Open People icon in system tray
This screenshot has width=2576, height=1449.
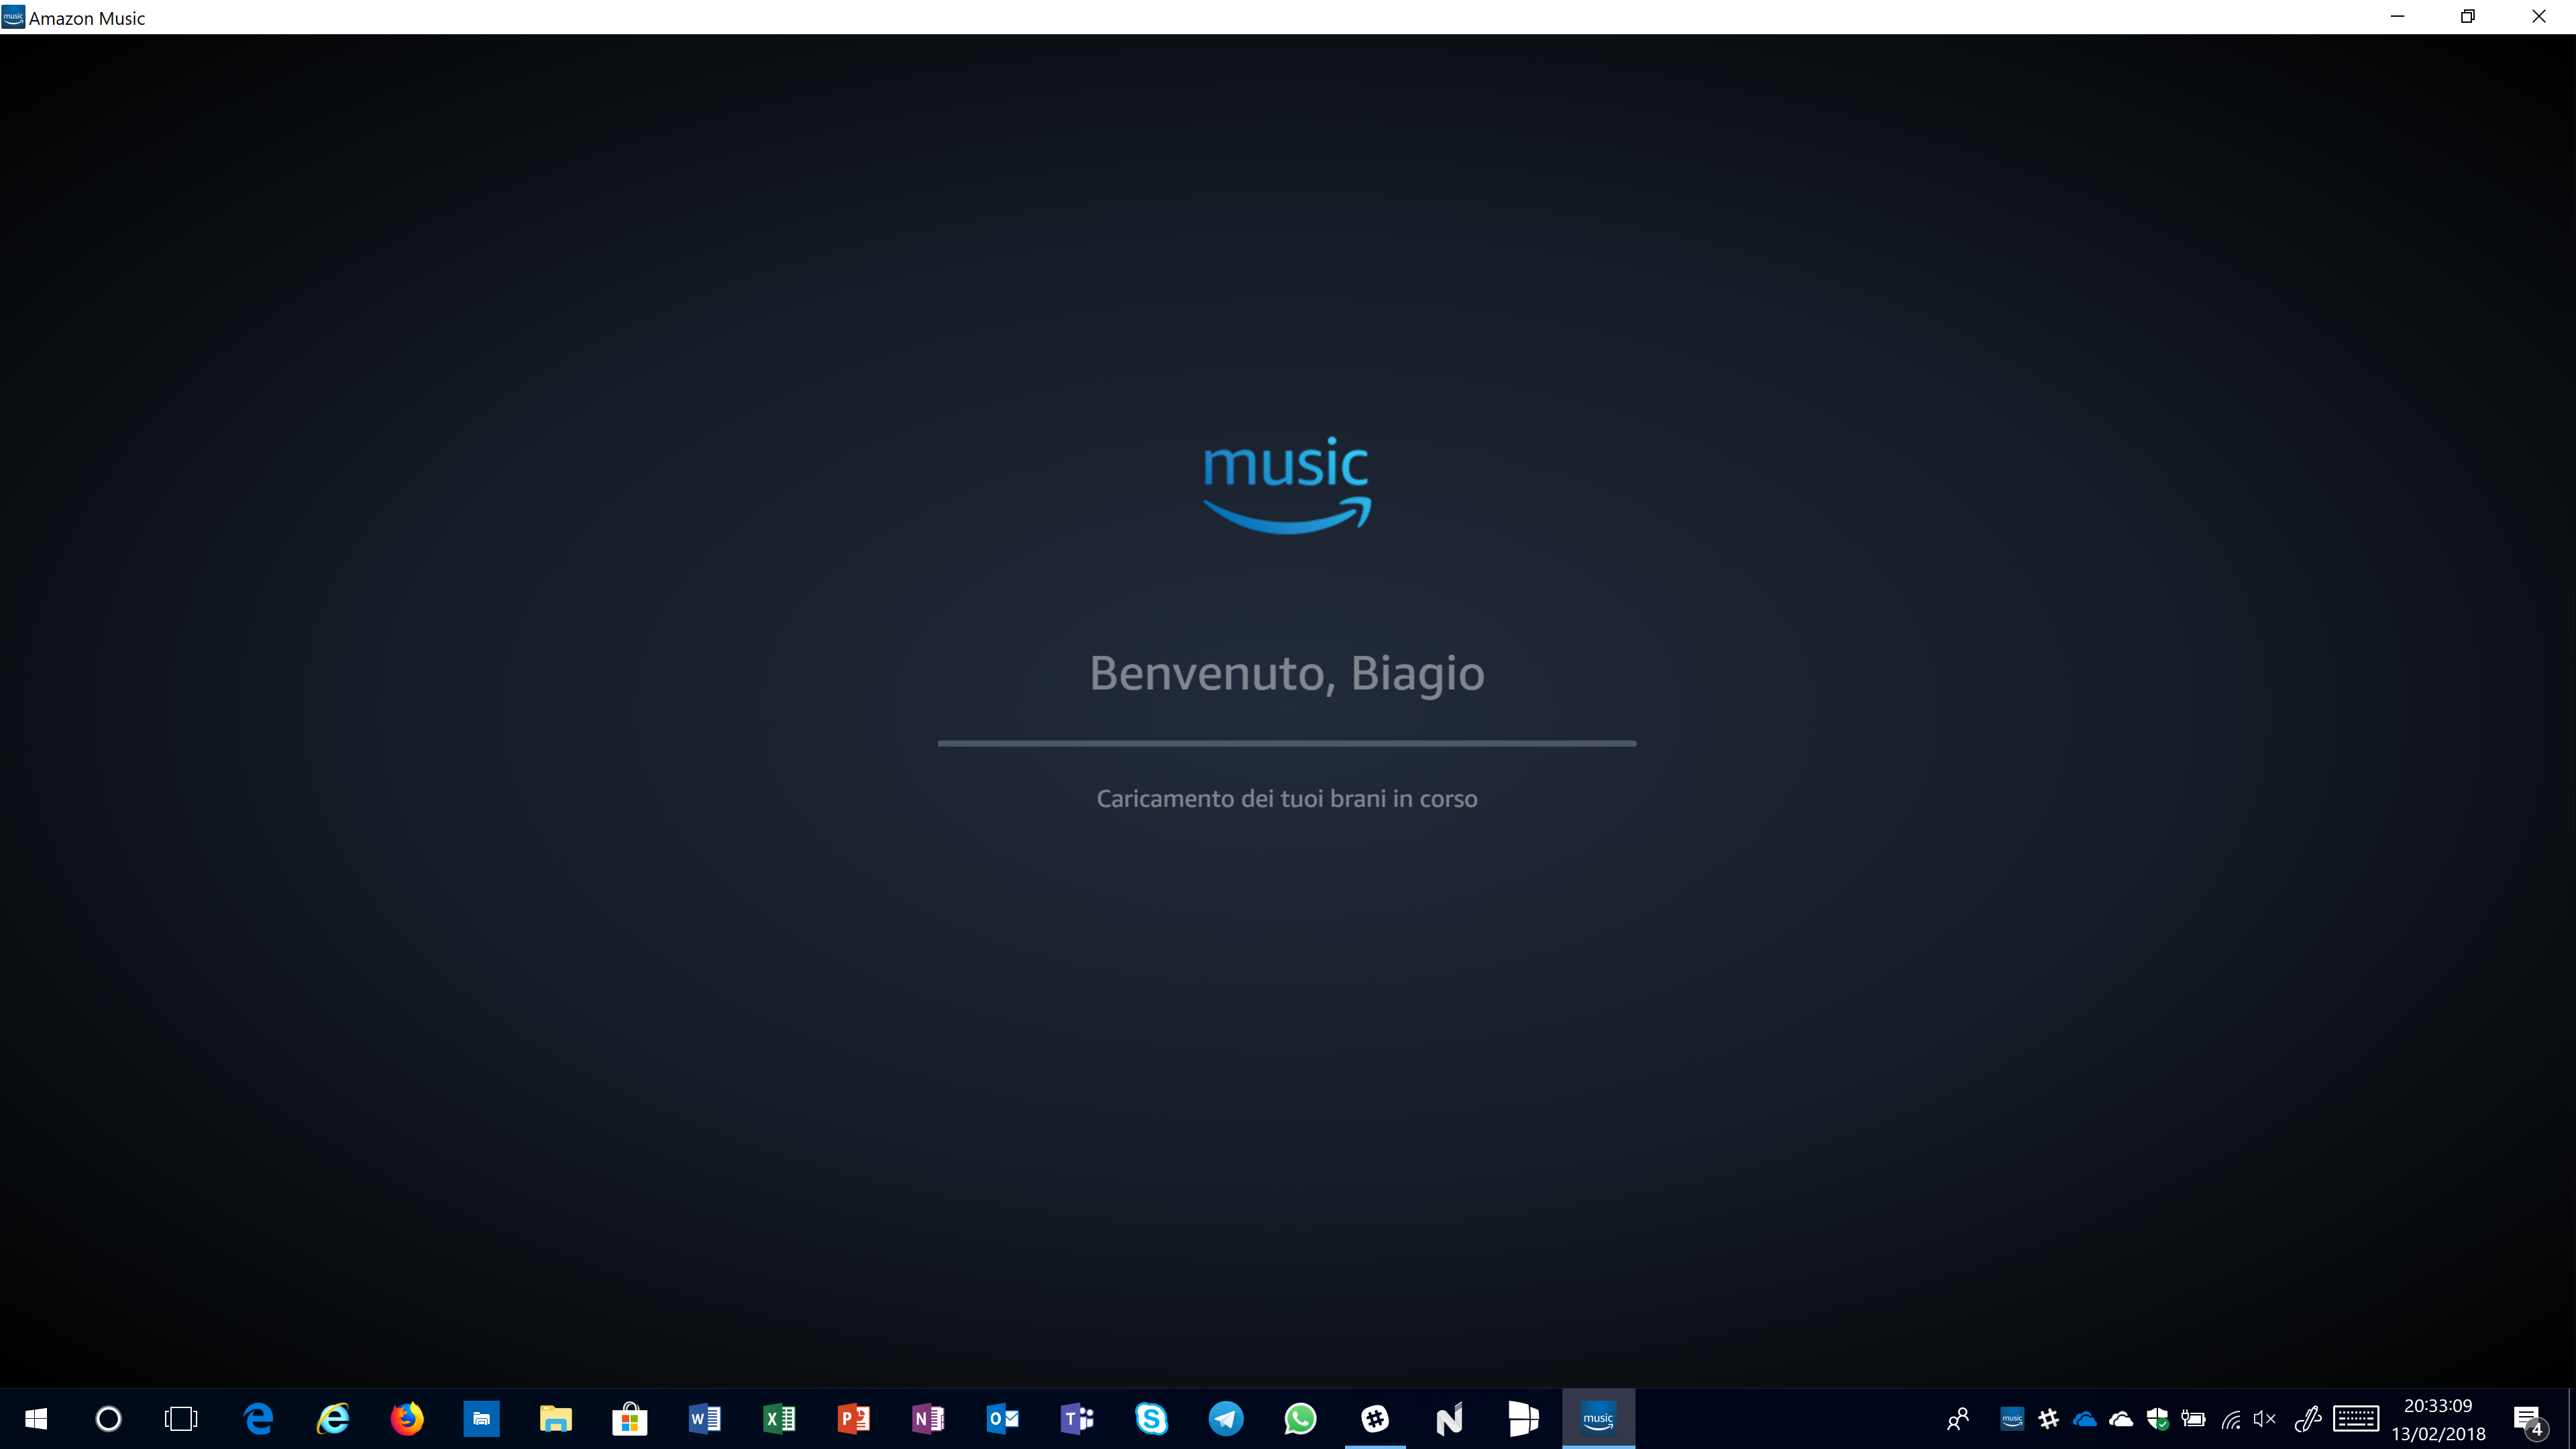point(1958,1418)
